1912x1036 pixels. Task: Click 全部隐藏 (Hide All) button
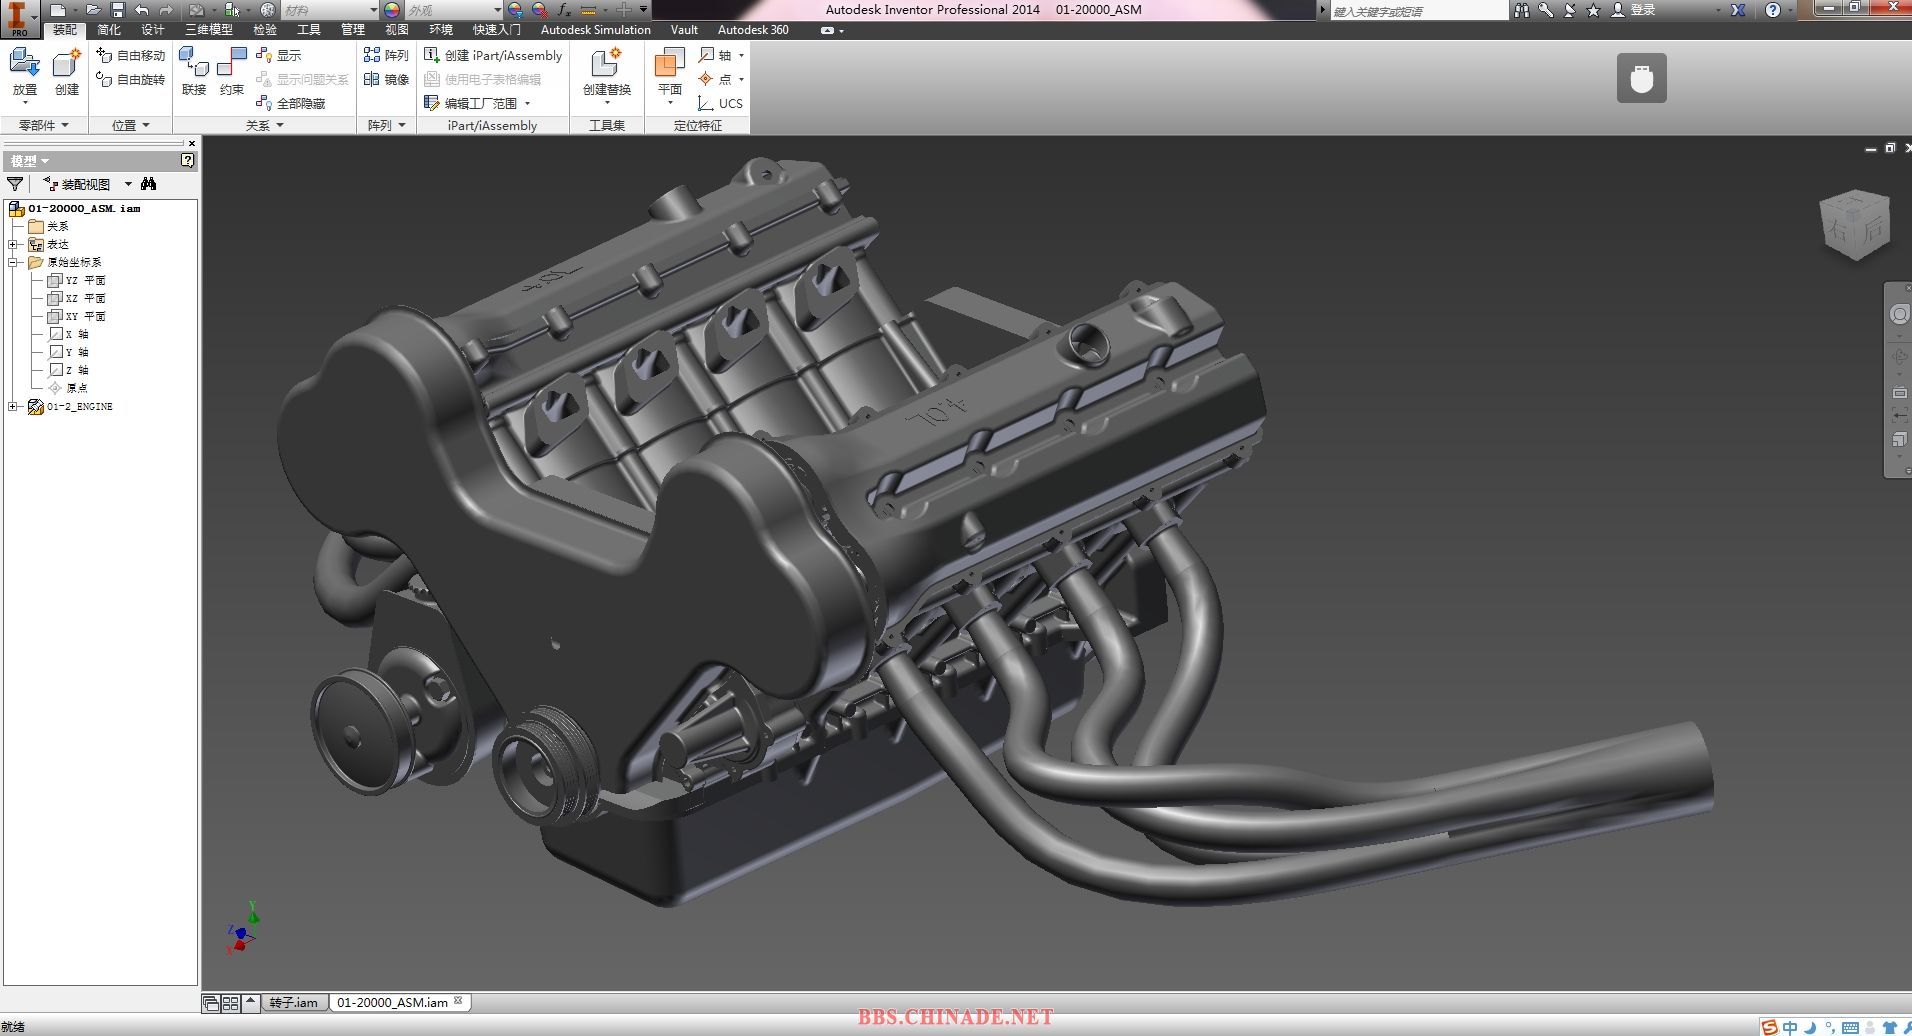(291, 103)
